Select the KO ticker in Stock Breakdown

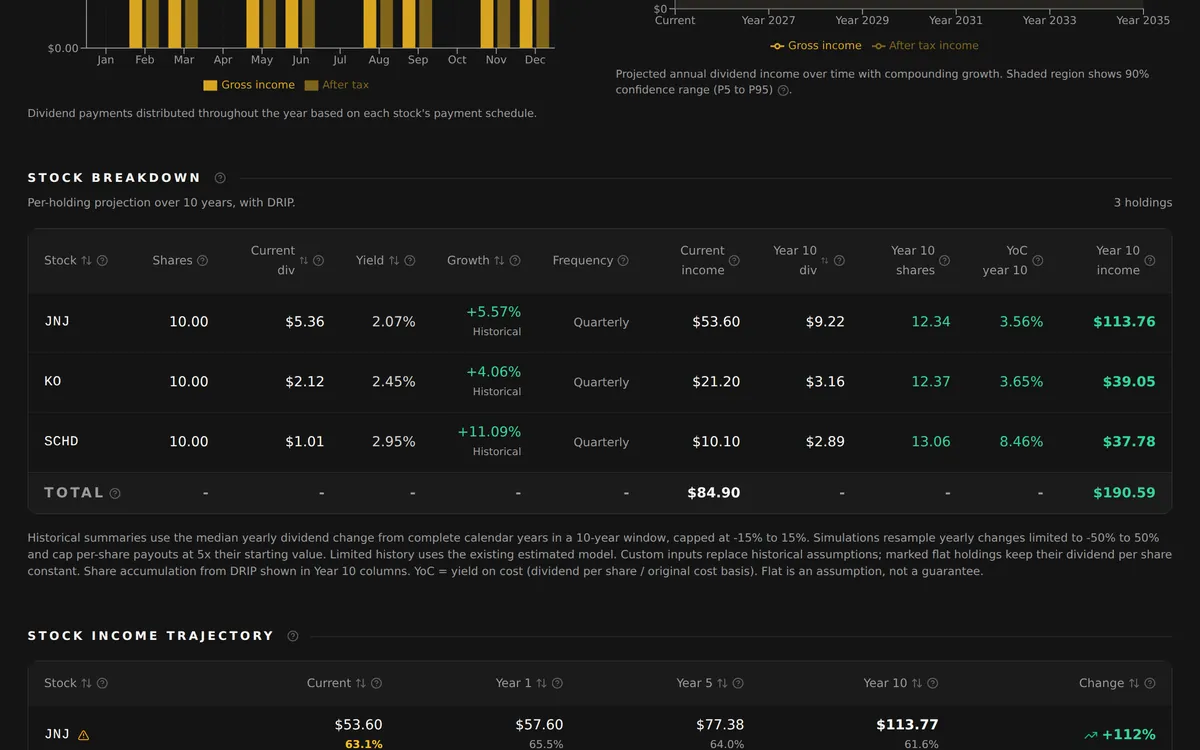(x=53, y=382)
